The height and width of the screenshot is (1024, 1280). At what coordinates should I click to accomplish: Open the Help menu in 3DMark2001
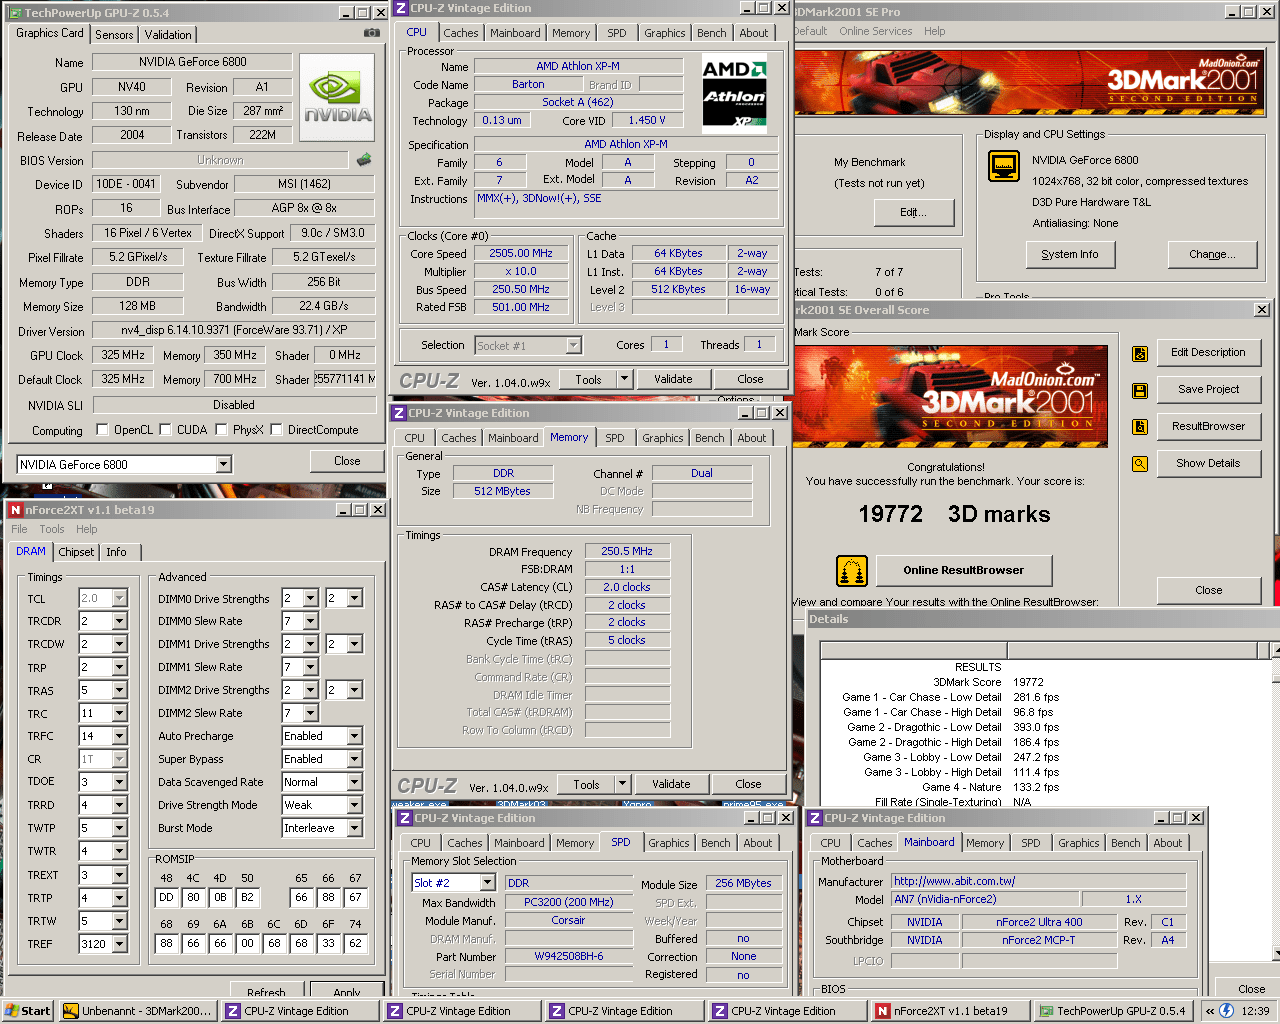coord(934,31)
